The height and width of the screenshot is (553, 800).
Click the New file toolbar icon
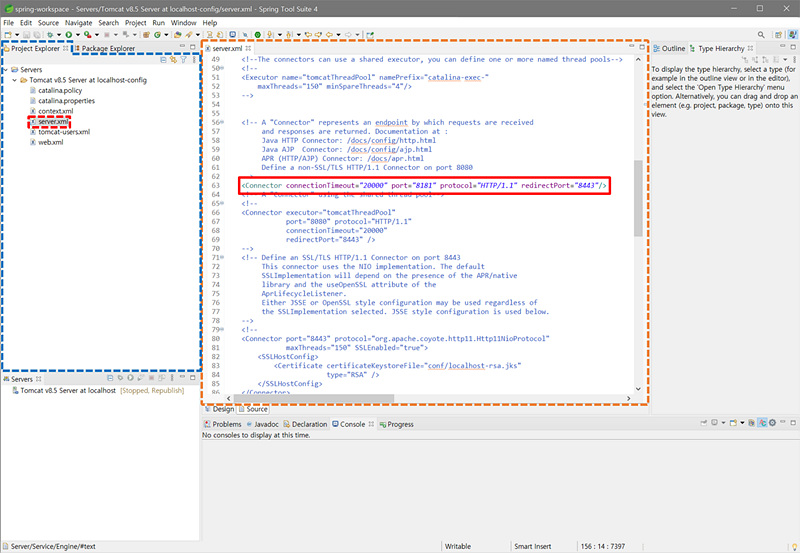[8, 35]
